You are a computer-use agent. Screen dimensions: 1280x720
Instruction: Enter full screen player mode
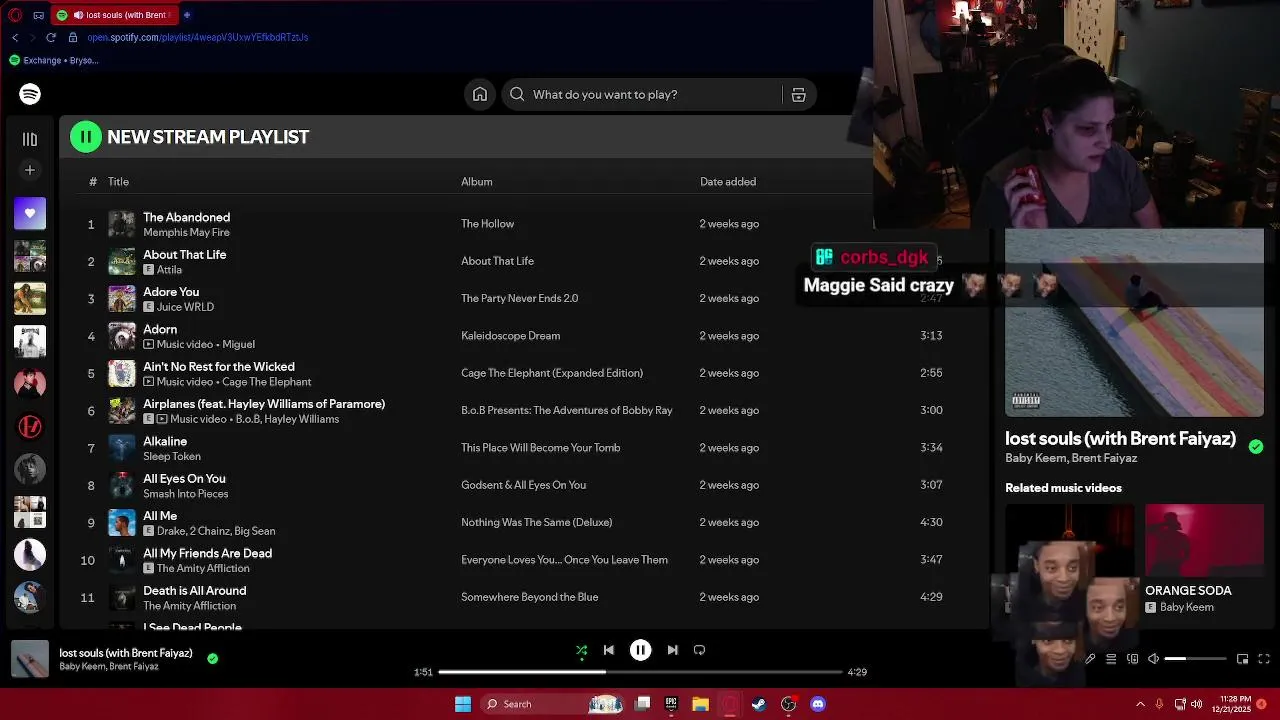[1264, 659]
